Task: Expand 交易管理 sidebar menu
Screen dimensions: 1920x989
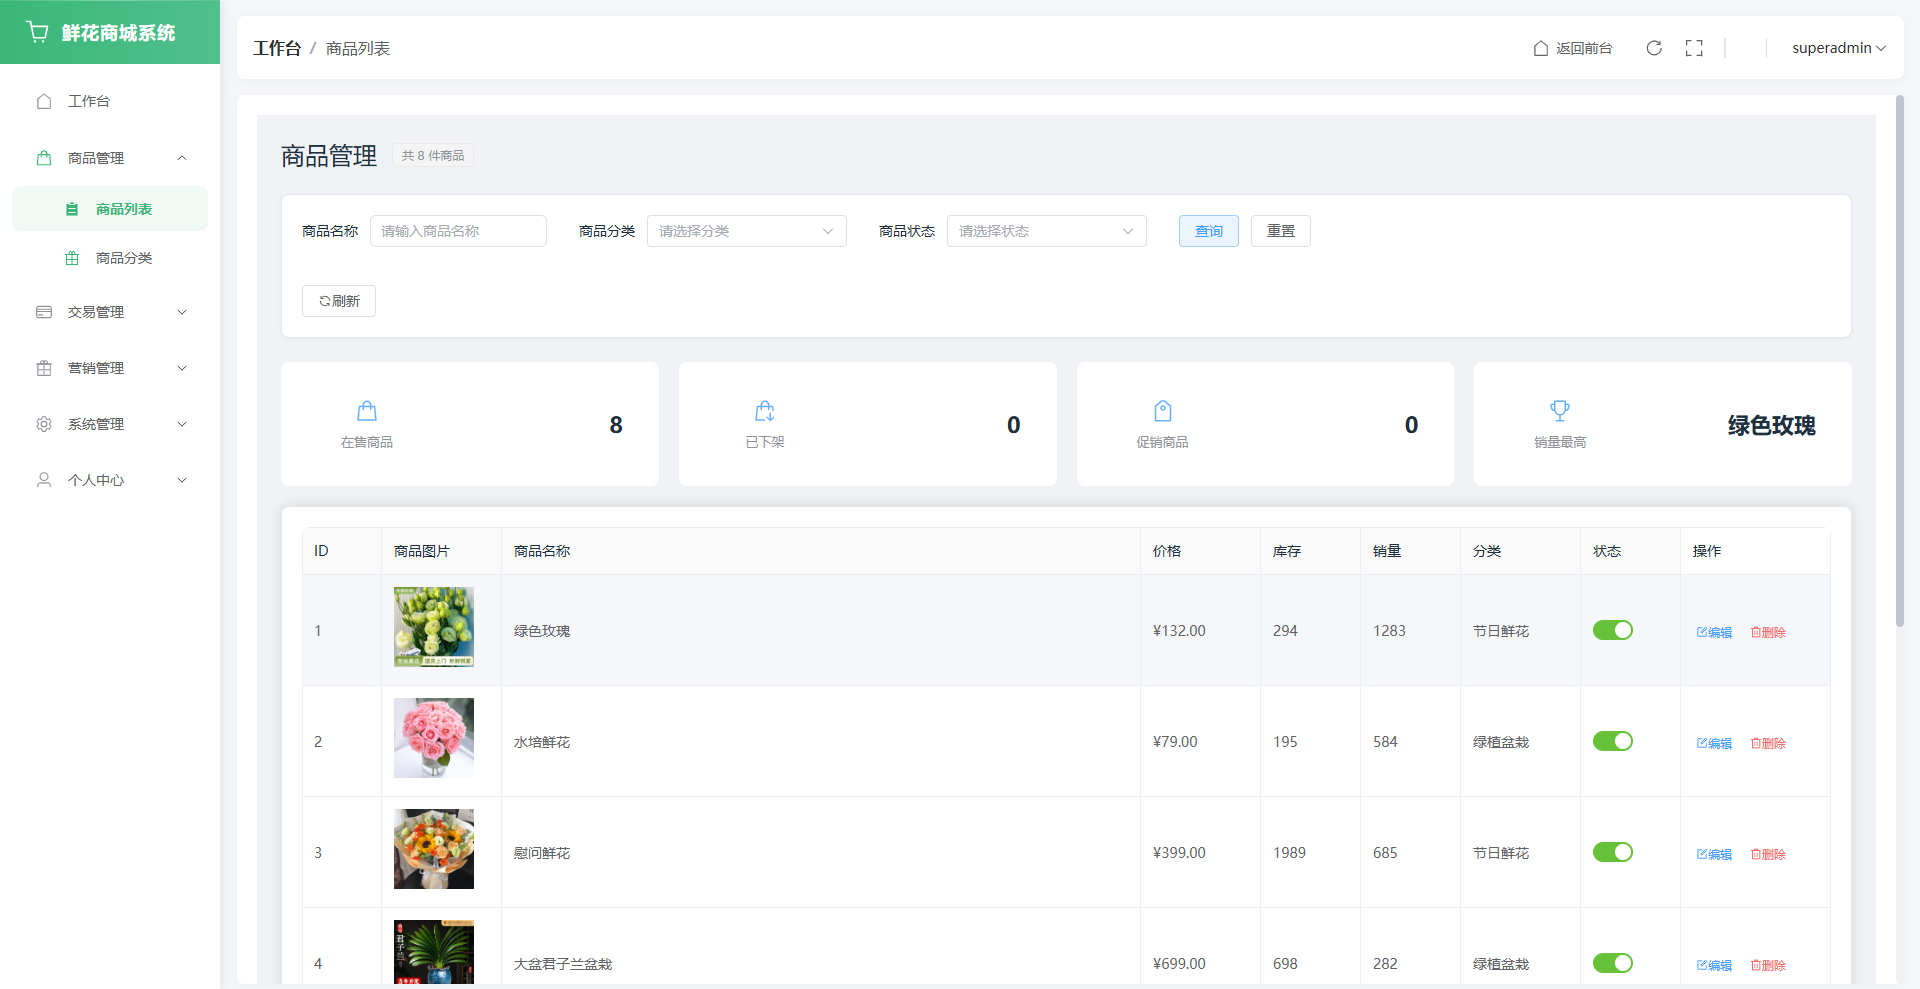Action: tap(110, 312)
